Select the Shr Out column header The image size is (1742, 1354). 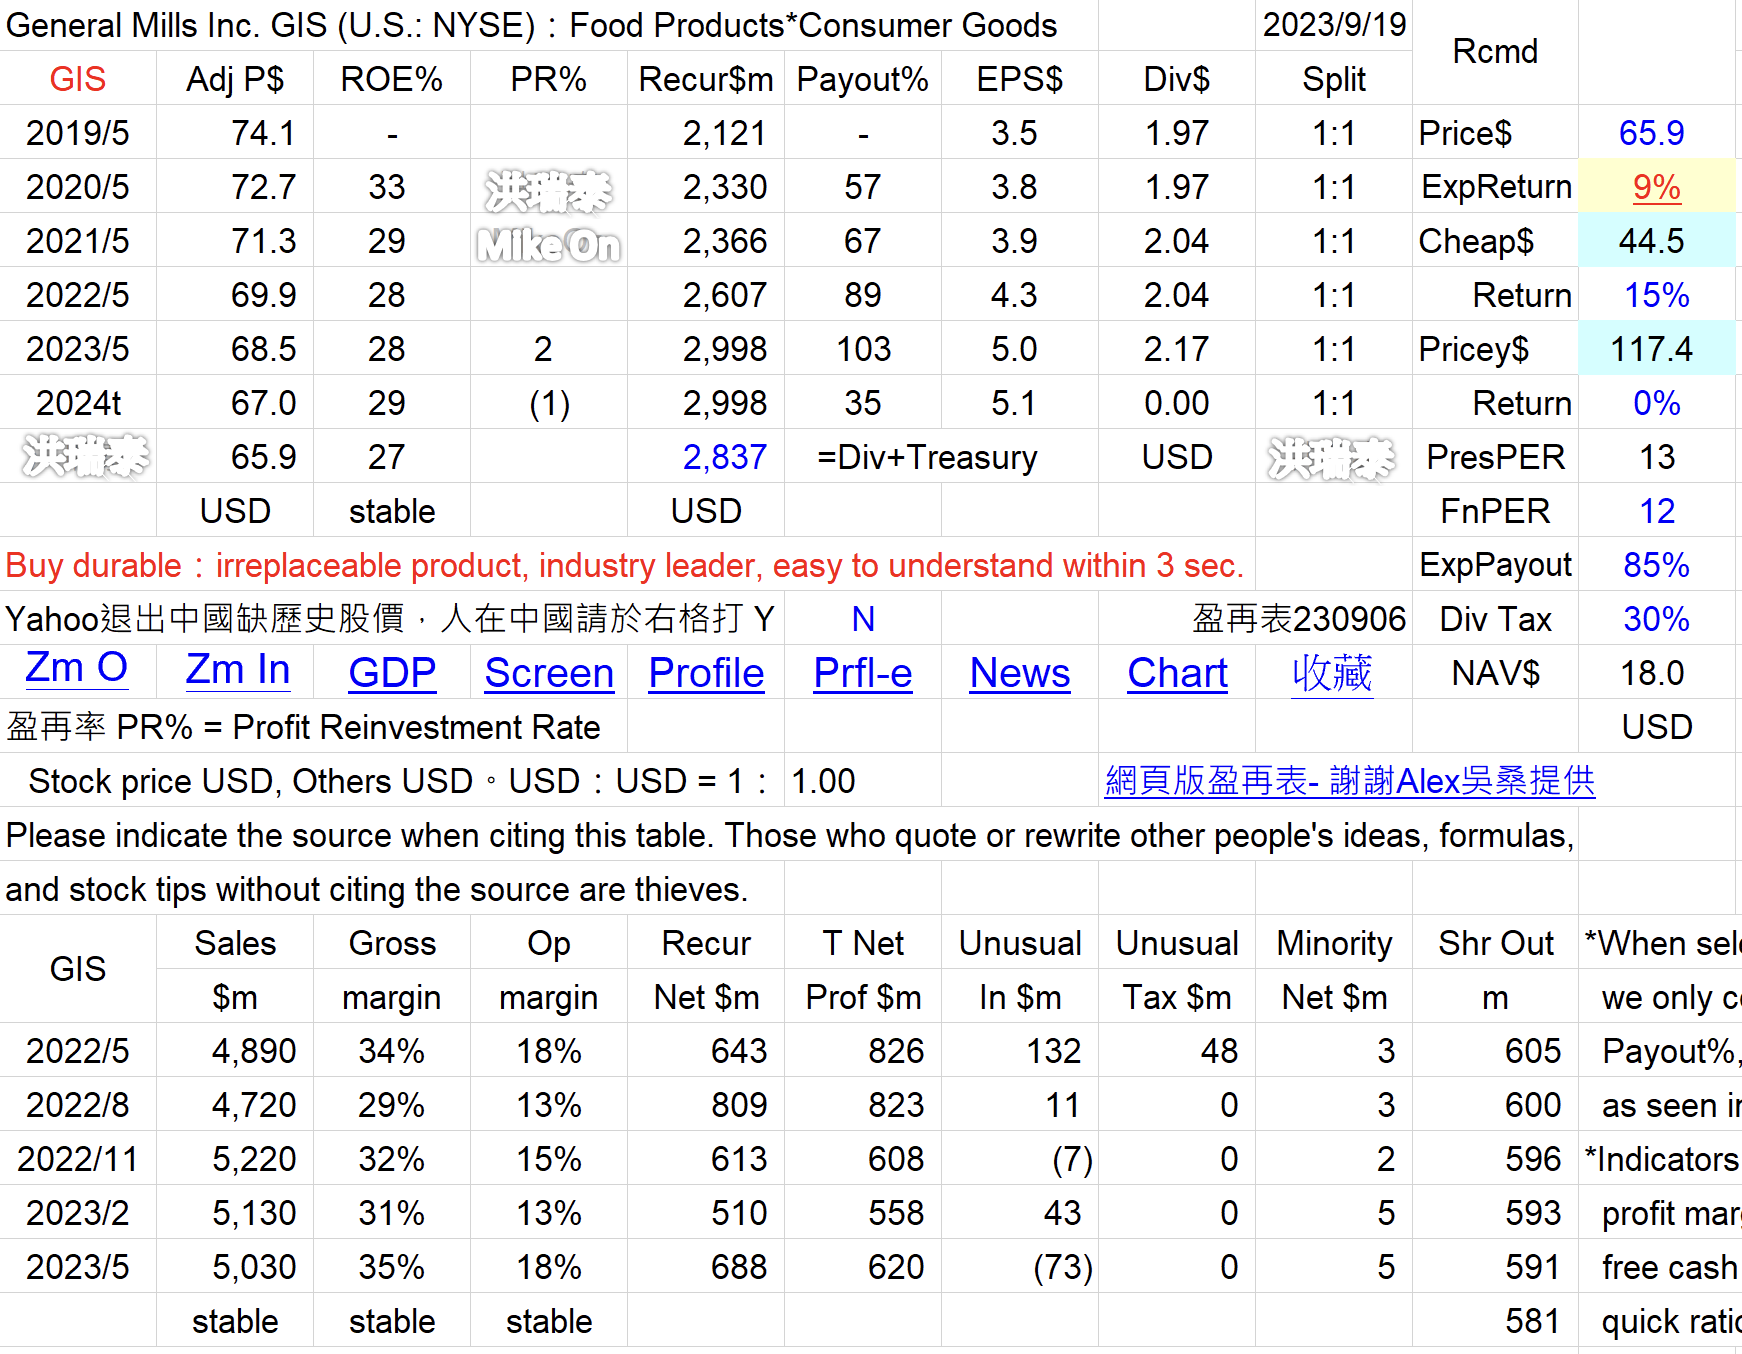point(1495,943)
